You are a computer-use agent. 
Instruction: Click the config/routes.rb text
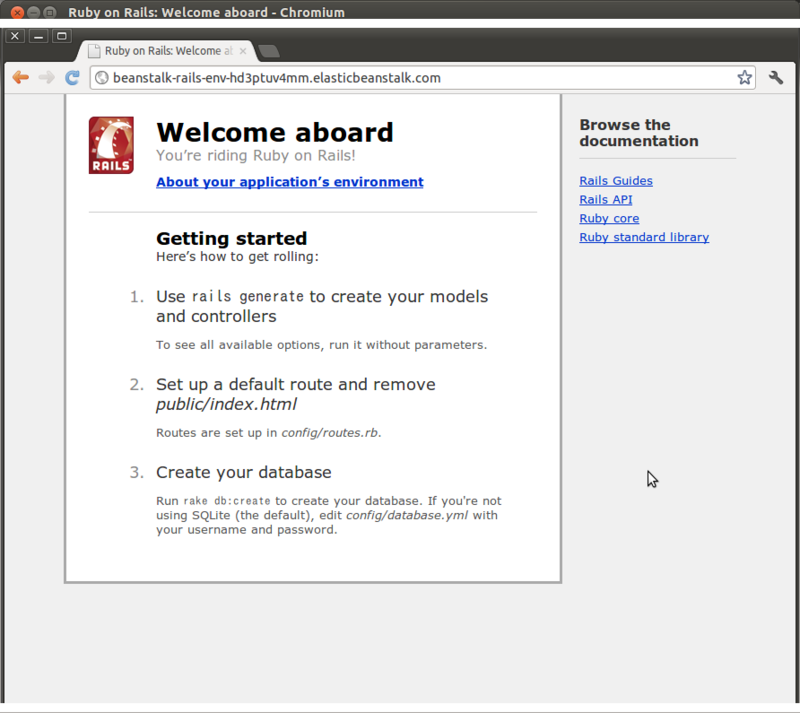[x=330, y=433]
